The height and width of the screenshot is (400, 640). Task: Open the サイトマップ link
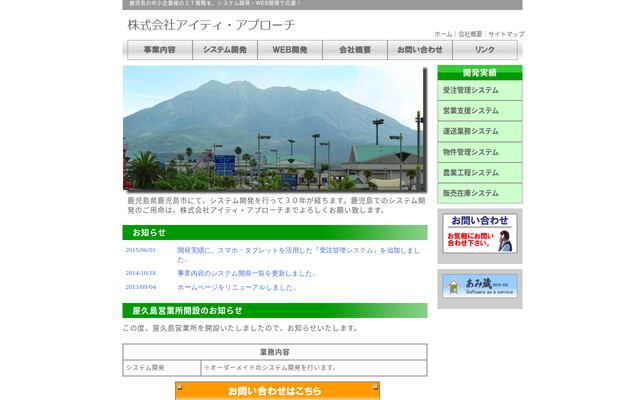(506, 34)
